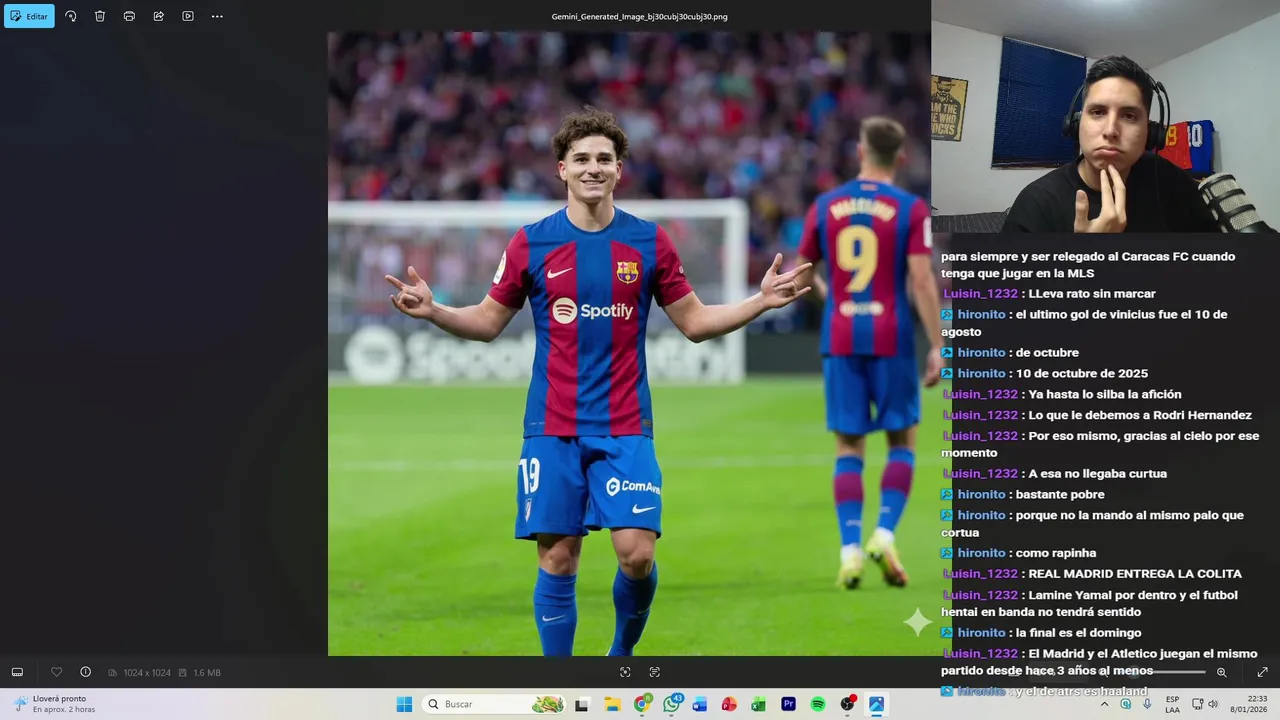This screenshot has width=1280, height=720.
Task: Fit the image to window icon
Action: 625,672
